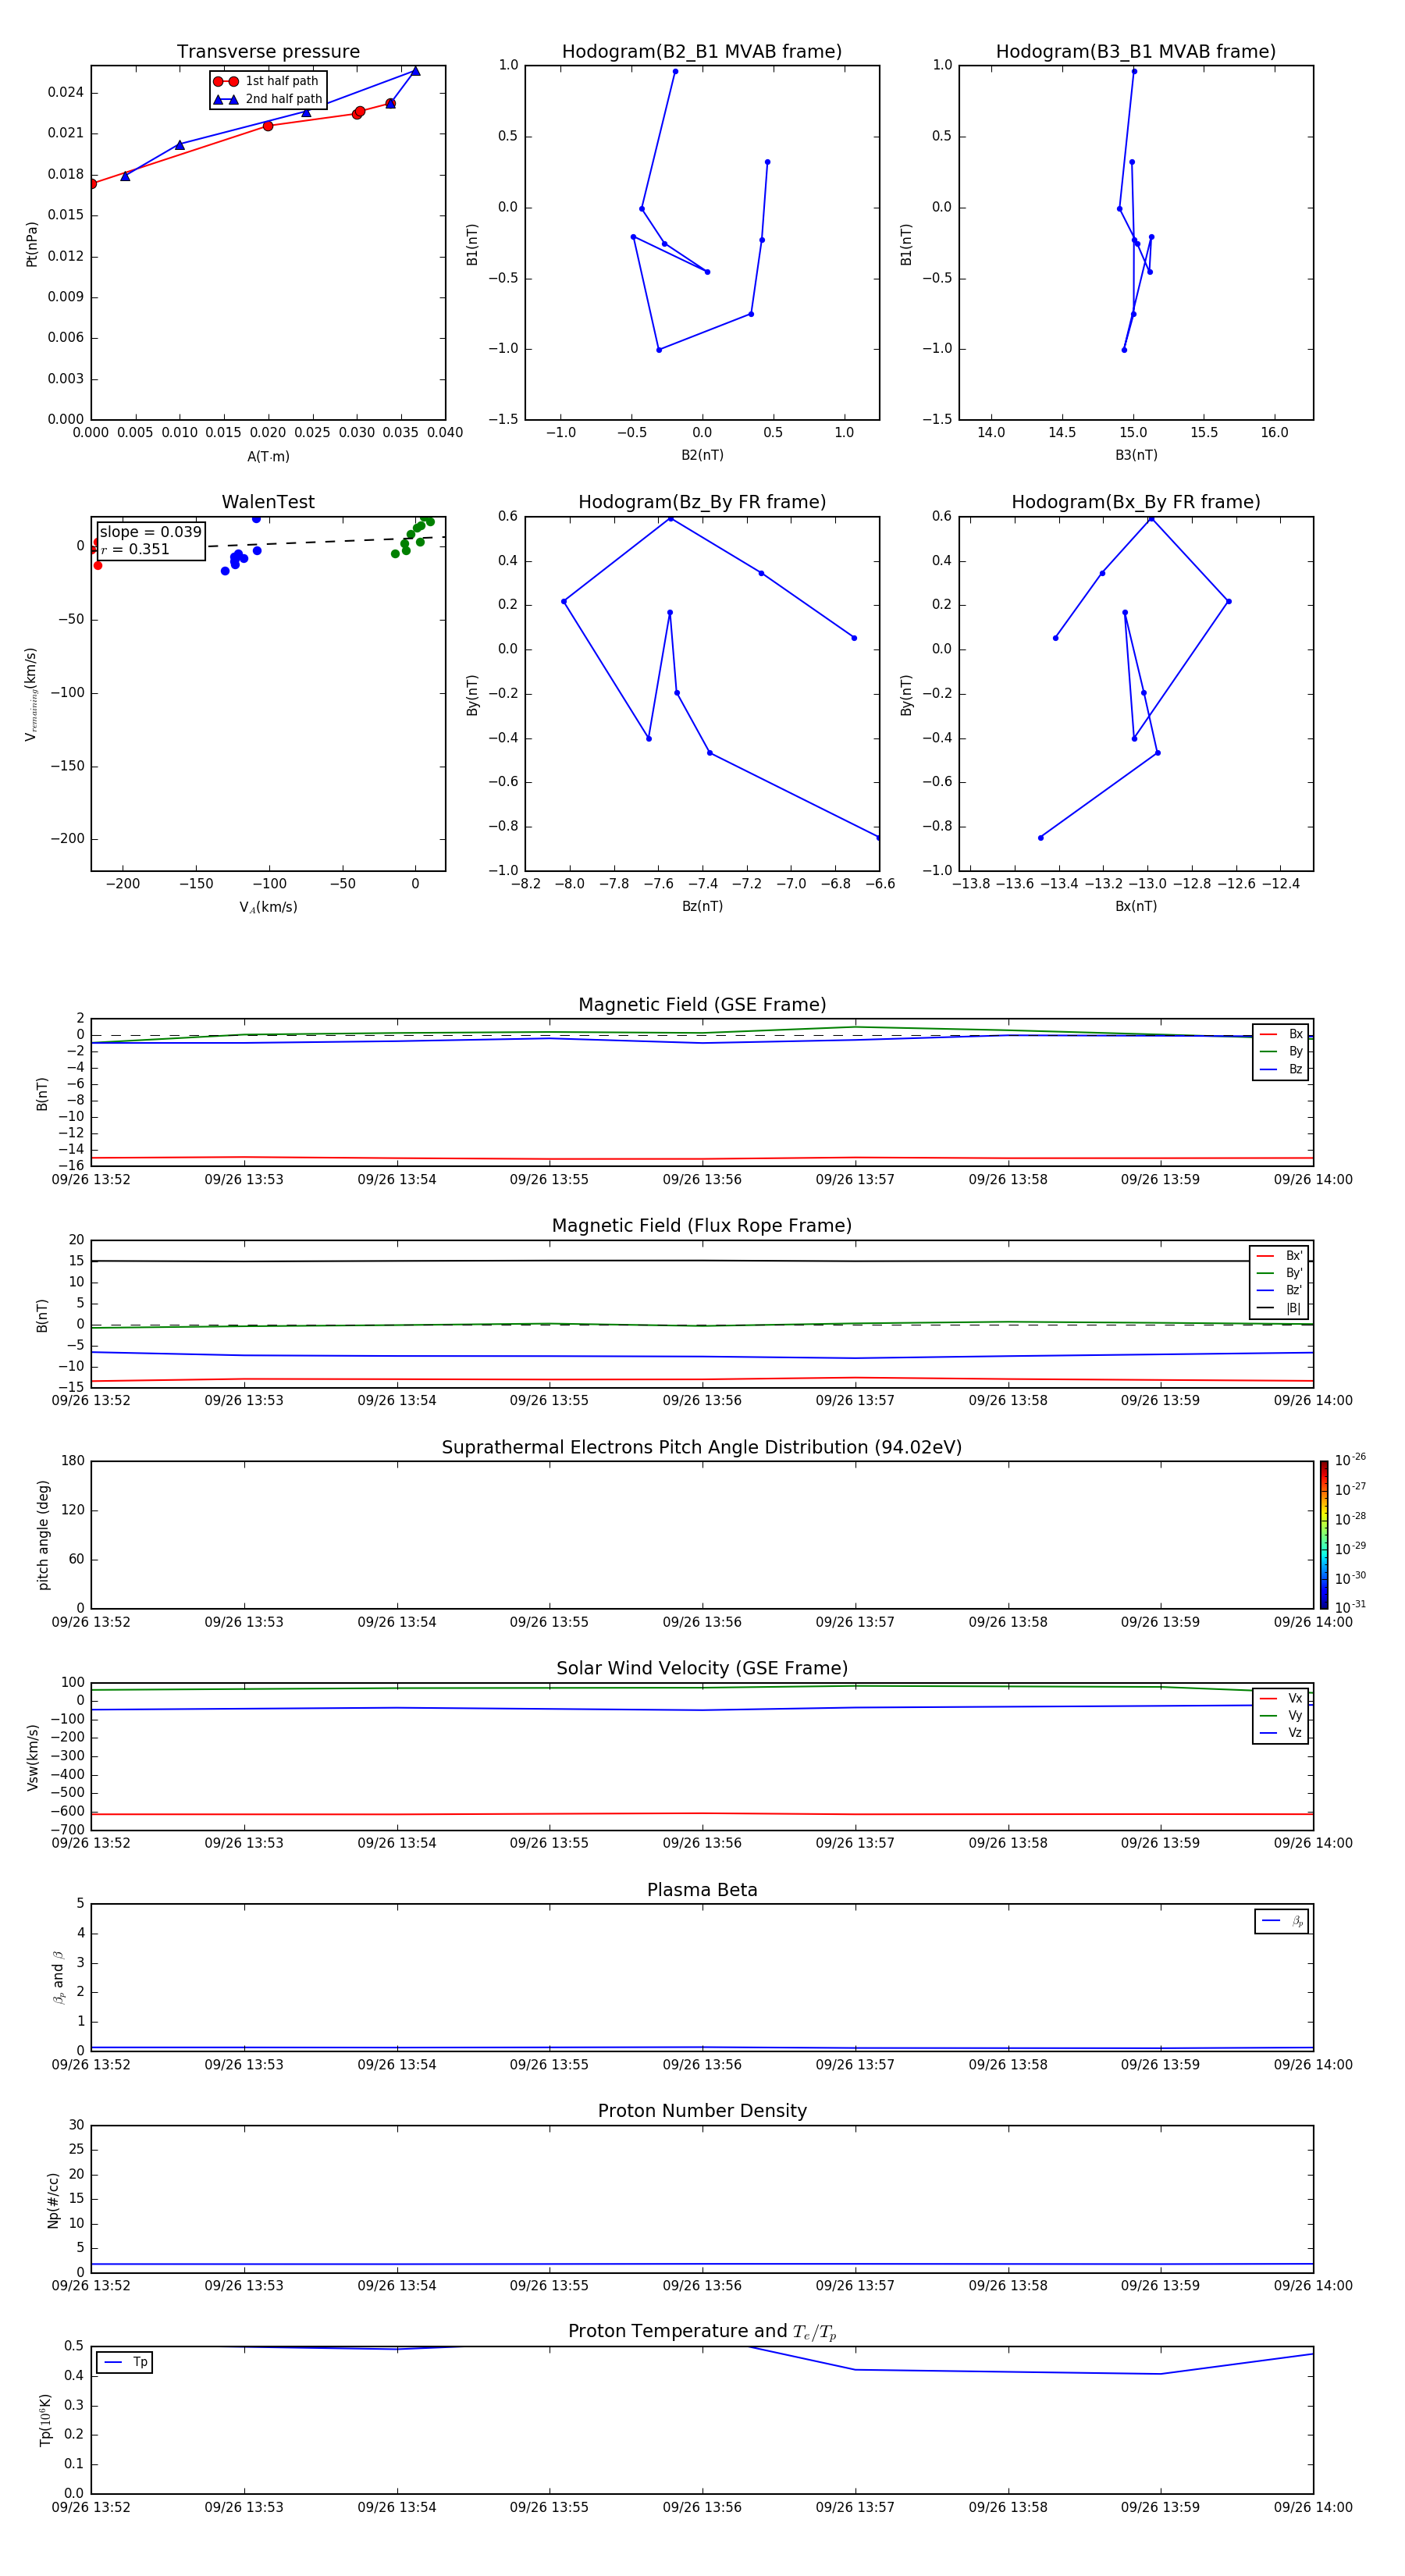Click the "Proton Number Density" plot title
This screenshot has height=2576, width=1405.
(702, 2111)
